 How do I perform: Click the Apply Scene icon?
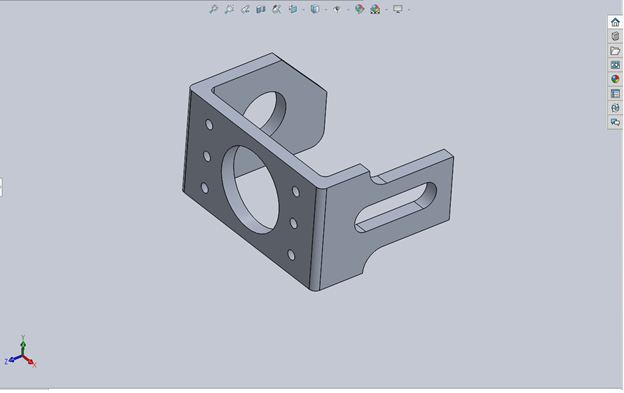pyautogui.click(x=375, y=9)
